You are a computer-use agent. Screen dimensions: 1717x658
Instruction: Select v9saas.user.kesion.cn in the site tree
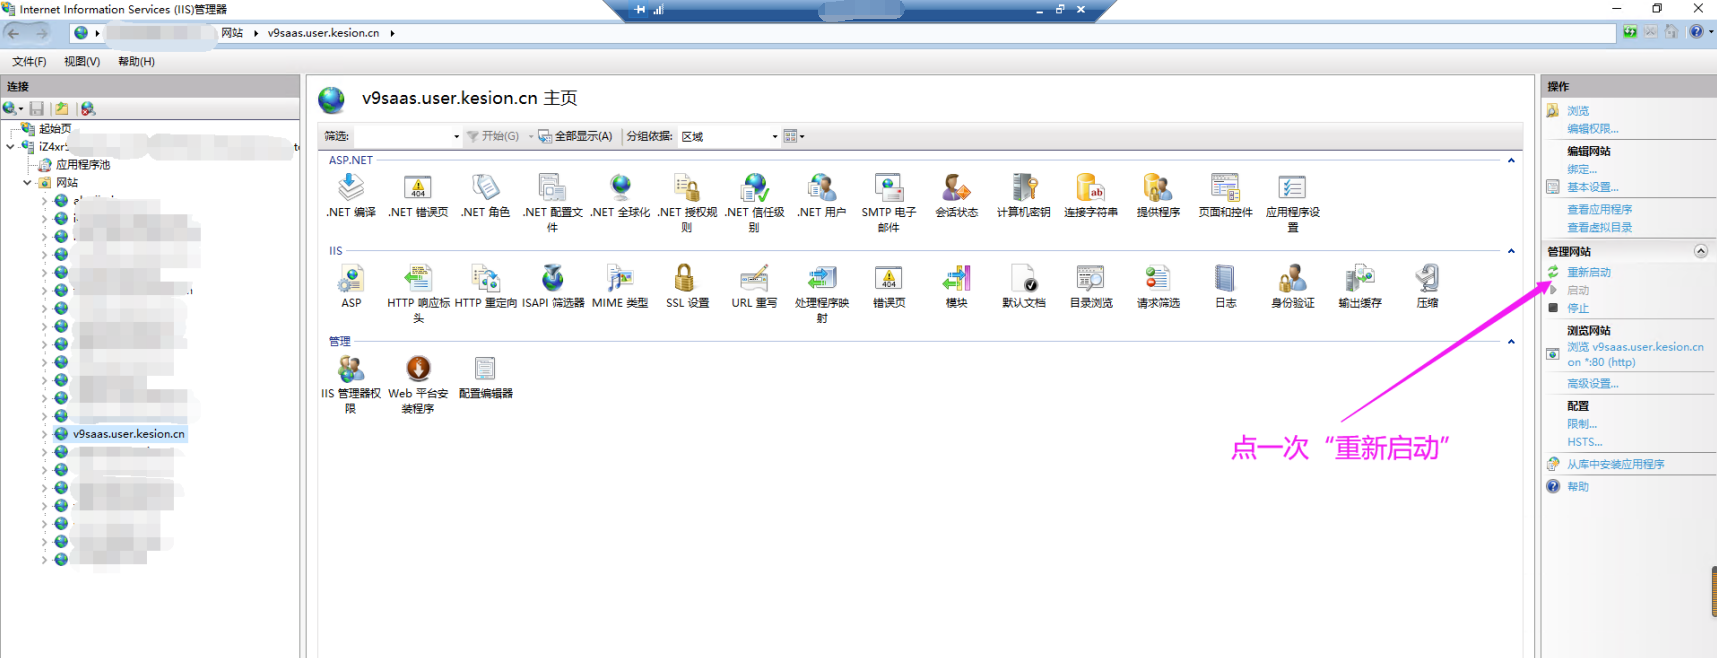(x=128, y=434)
